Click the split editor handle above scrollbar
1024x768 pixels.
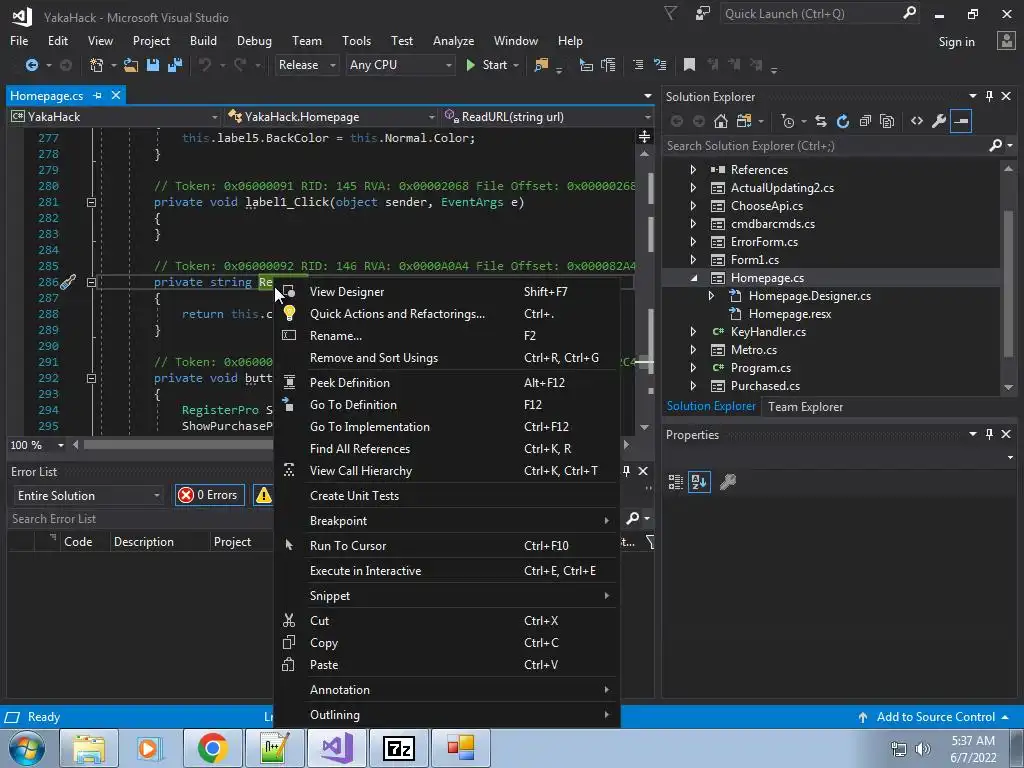click(645, 136)
